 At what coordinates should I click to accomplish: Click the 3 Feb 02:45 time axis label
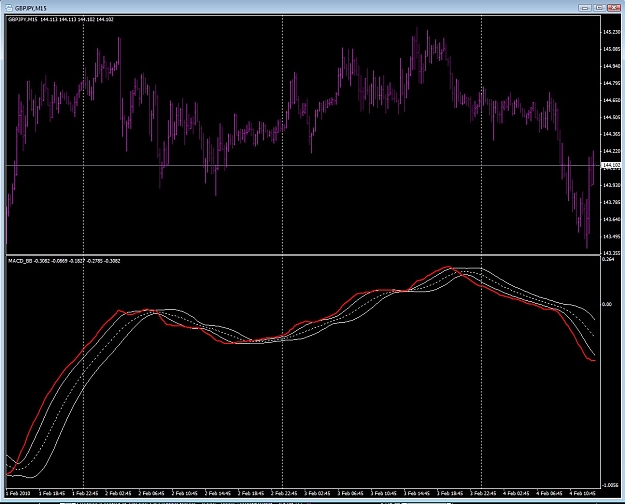[317, 494]
